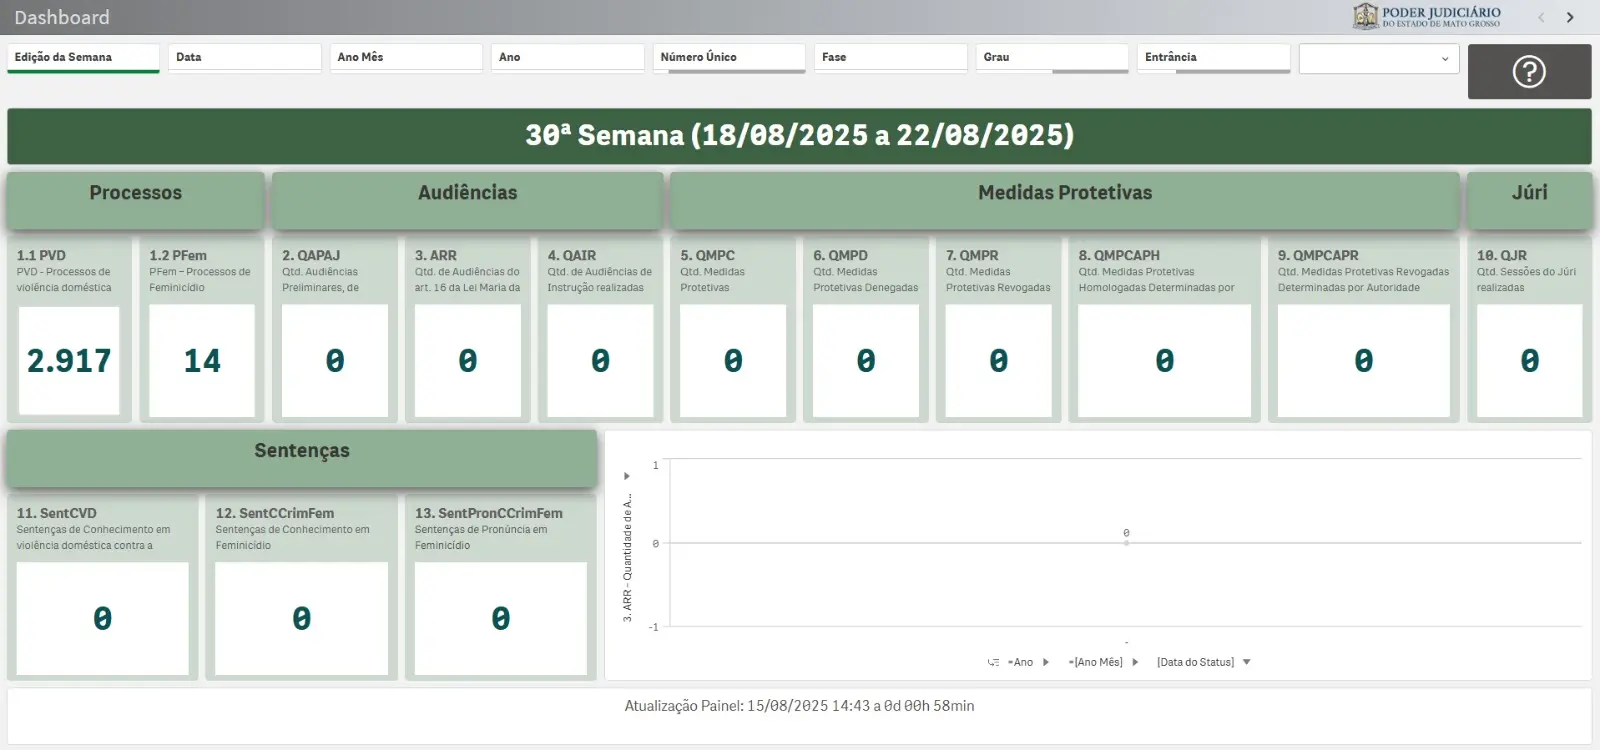Click the data point on the ARR chart
The height and width of the screenshot is (750, 1600).
pyautogui.click(x=1126, y=542)
